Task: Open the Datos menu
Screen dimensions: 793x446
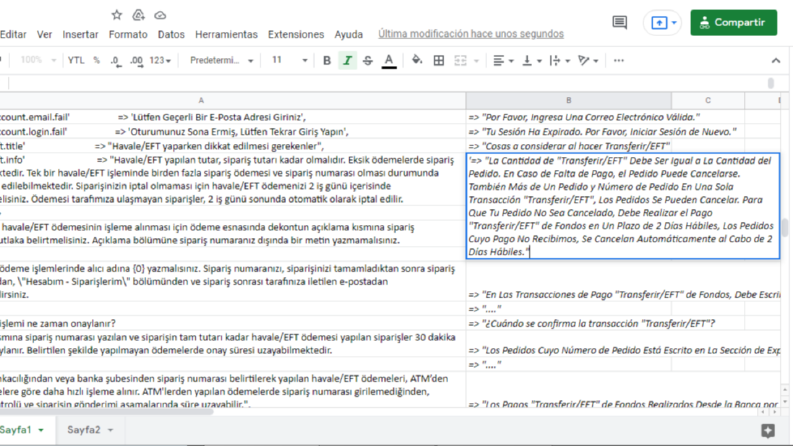Action: point(171,34)
